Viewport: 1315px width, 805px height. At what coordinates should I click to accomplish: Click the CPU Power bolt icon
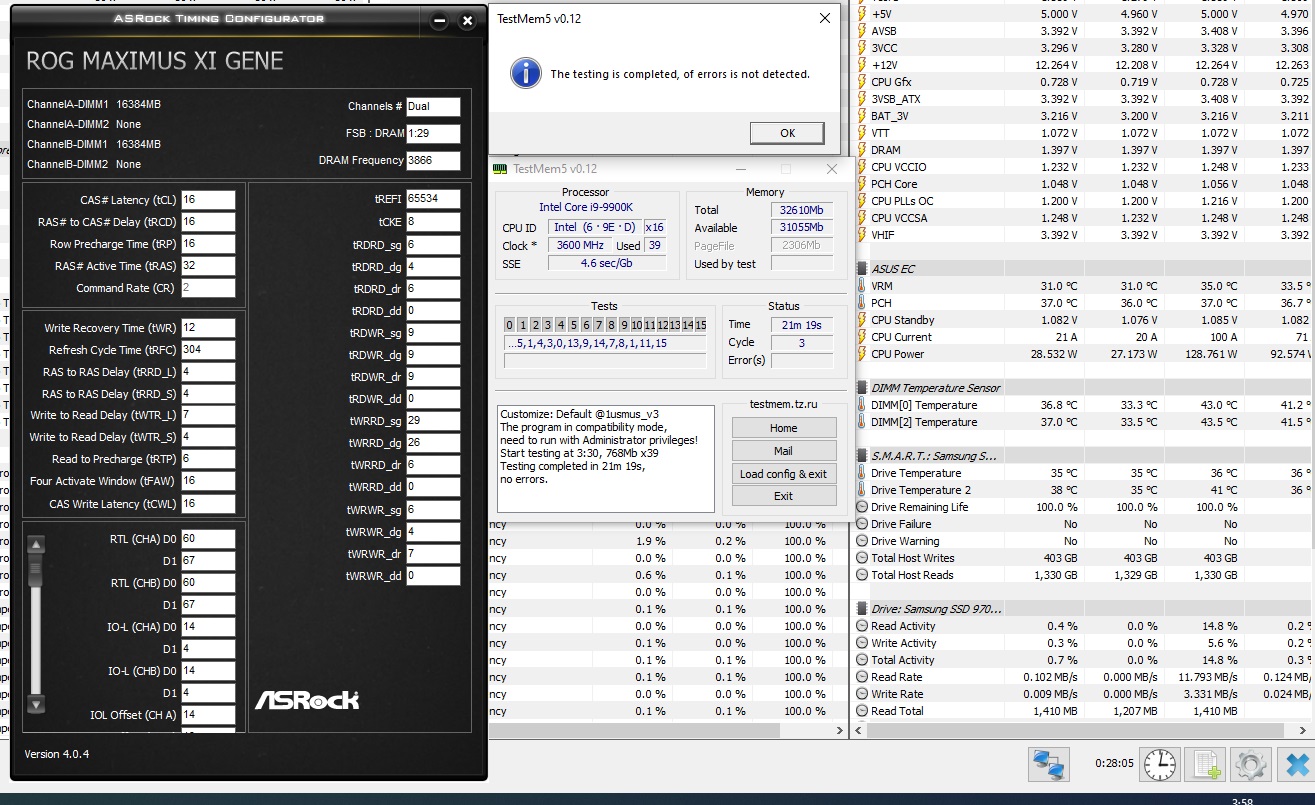(862, 354)
